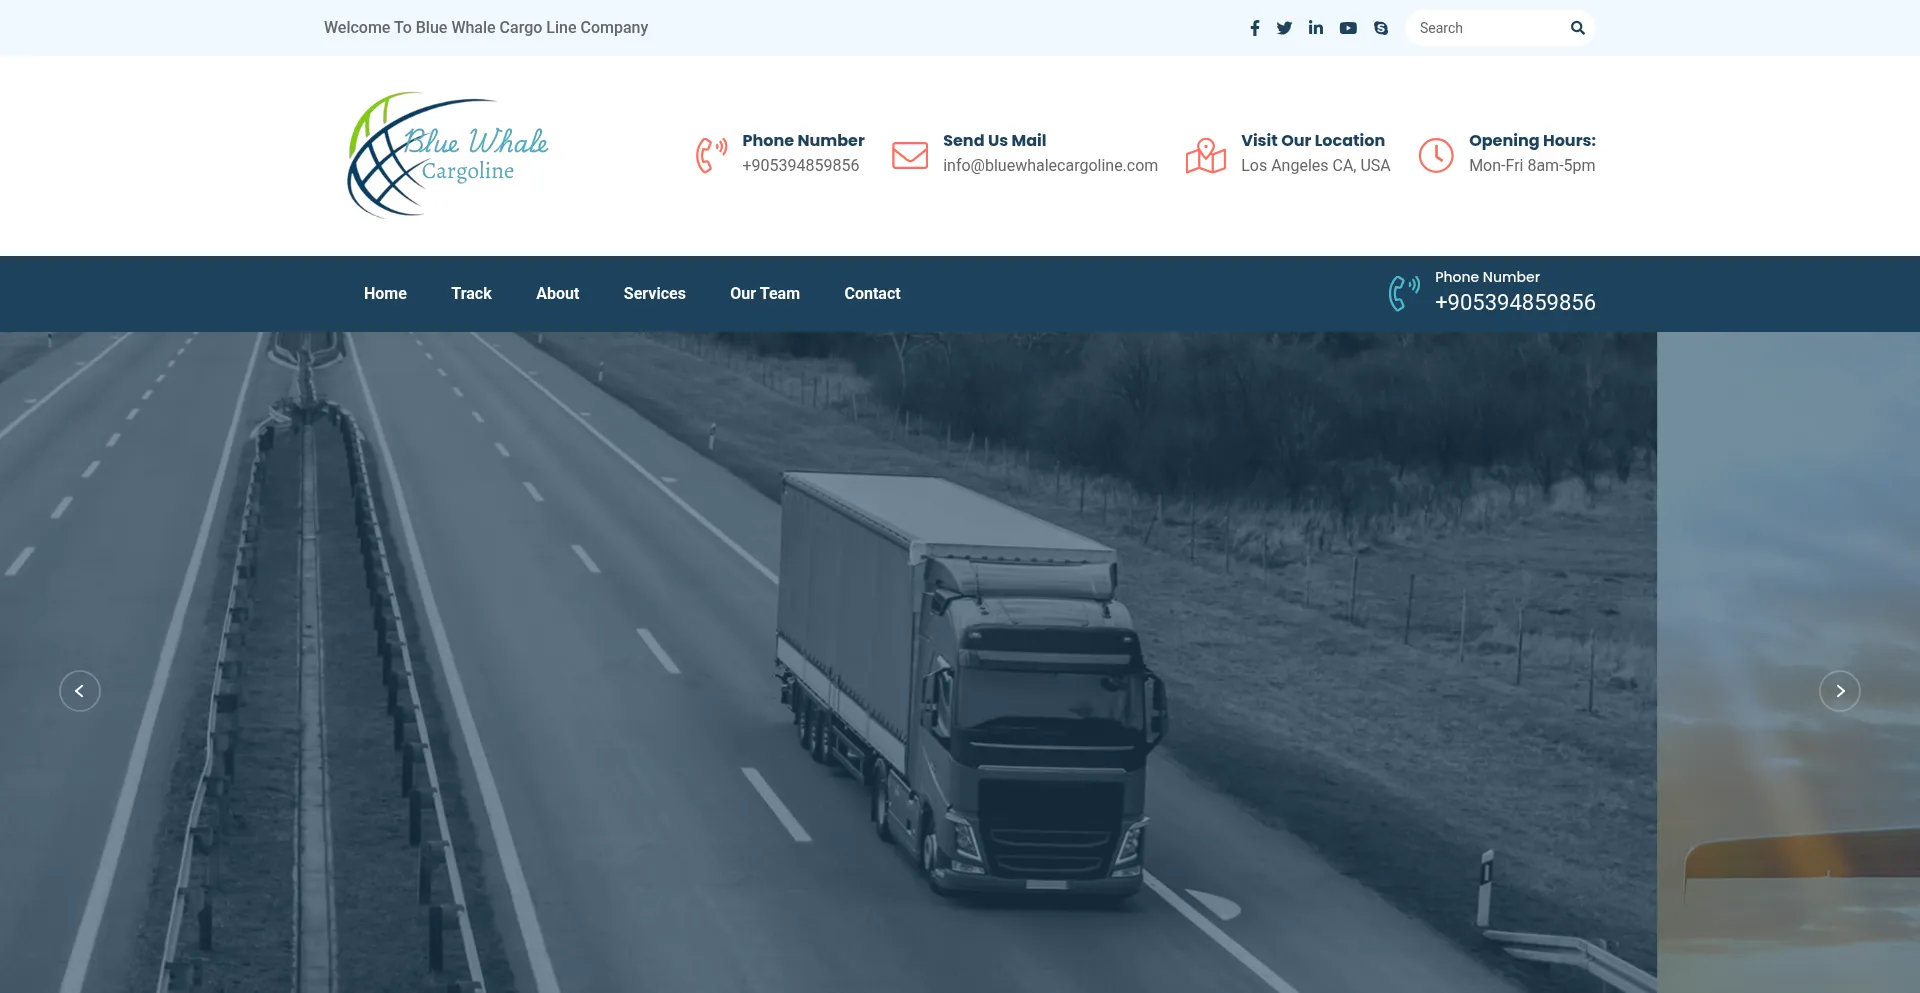
Task: Focus the Search input field
Action: pyautogui.click(x=1485, y=28)
